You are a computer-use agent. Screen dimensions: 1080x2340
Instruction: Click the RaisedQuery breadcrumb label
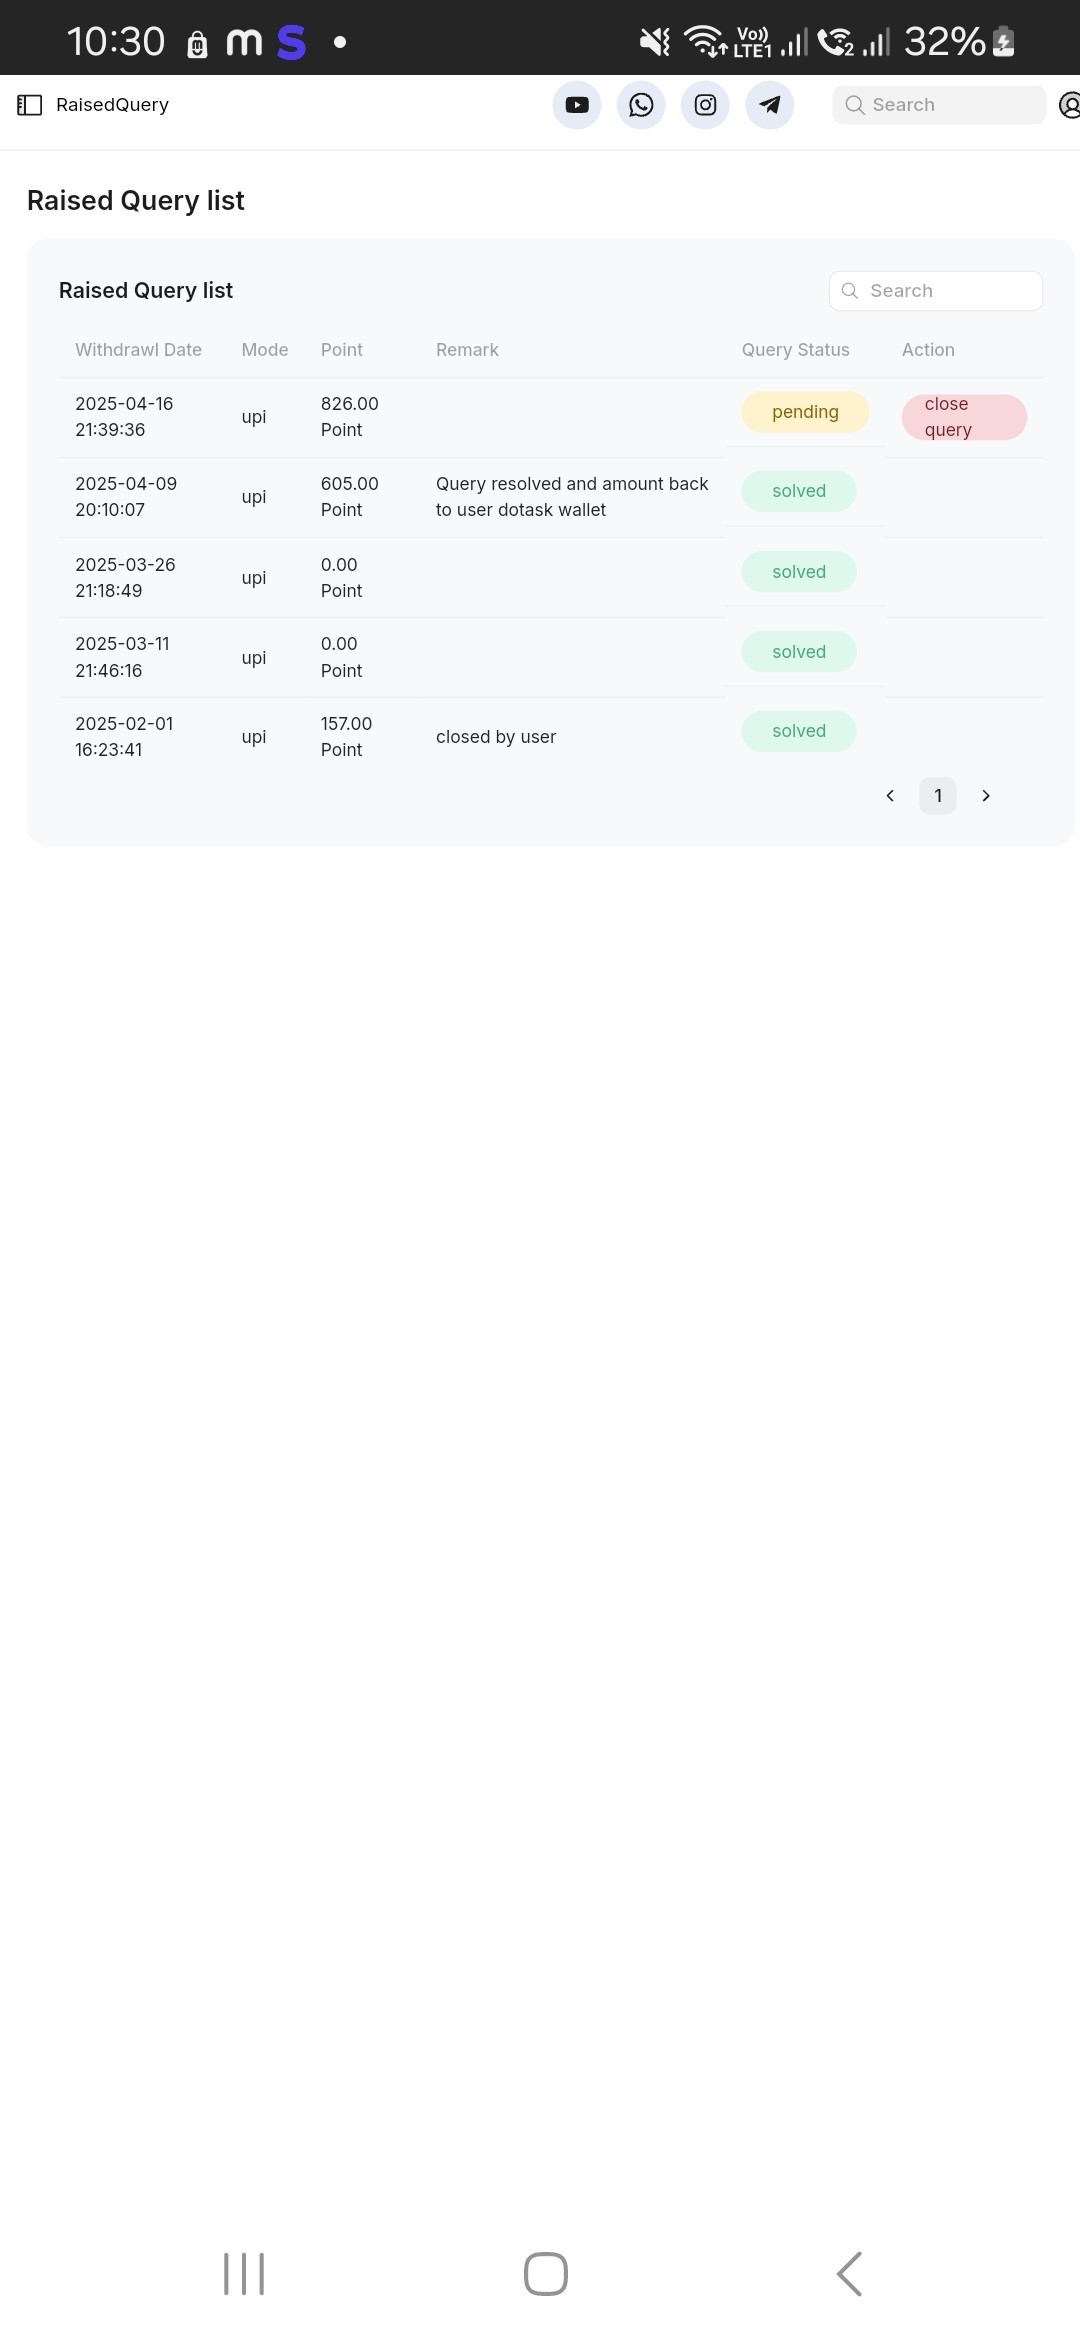click(112, 105)
